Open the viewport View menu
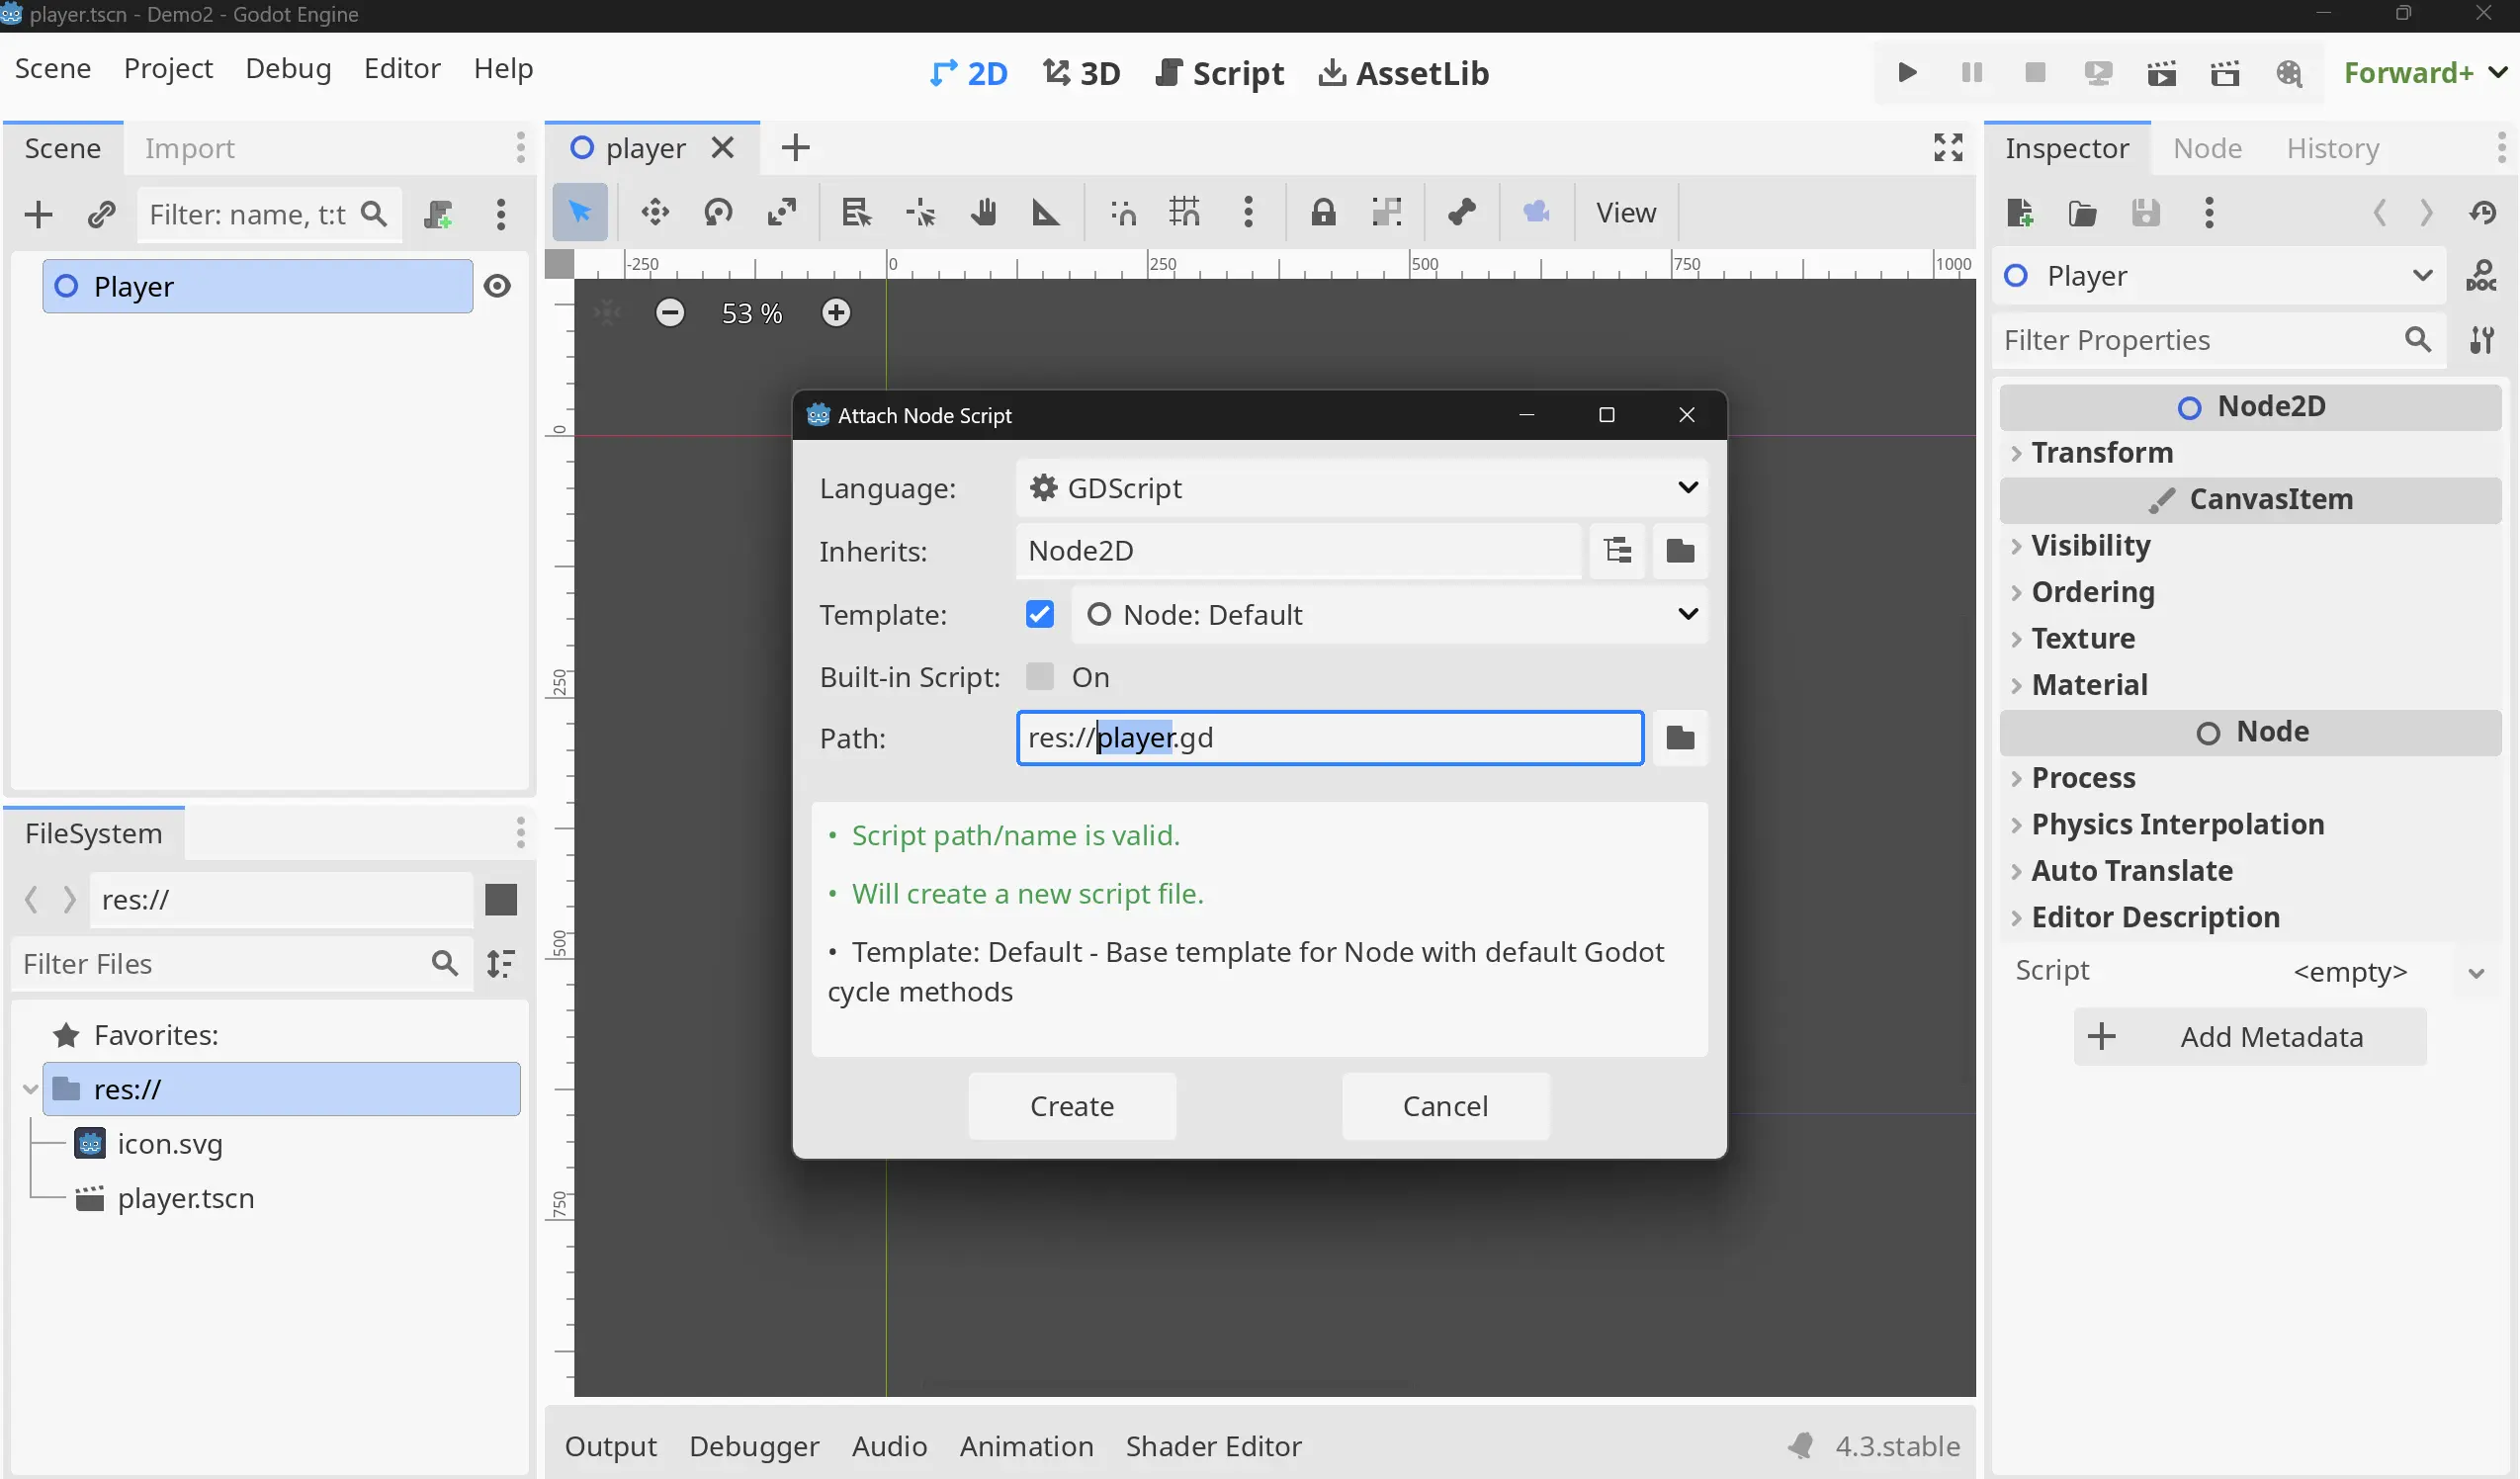This screenshot has width=2520, height=1479. click(1625, 212)
